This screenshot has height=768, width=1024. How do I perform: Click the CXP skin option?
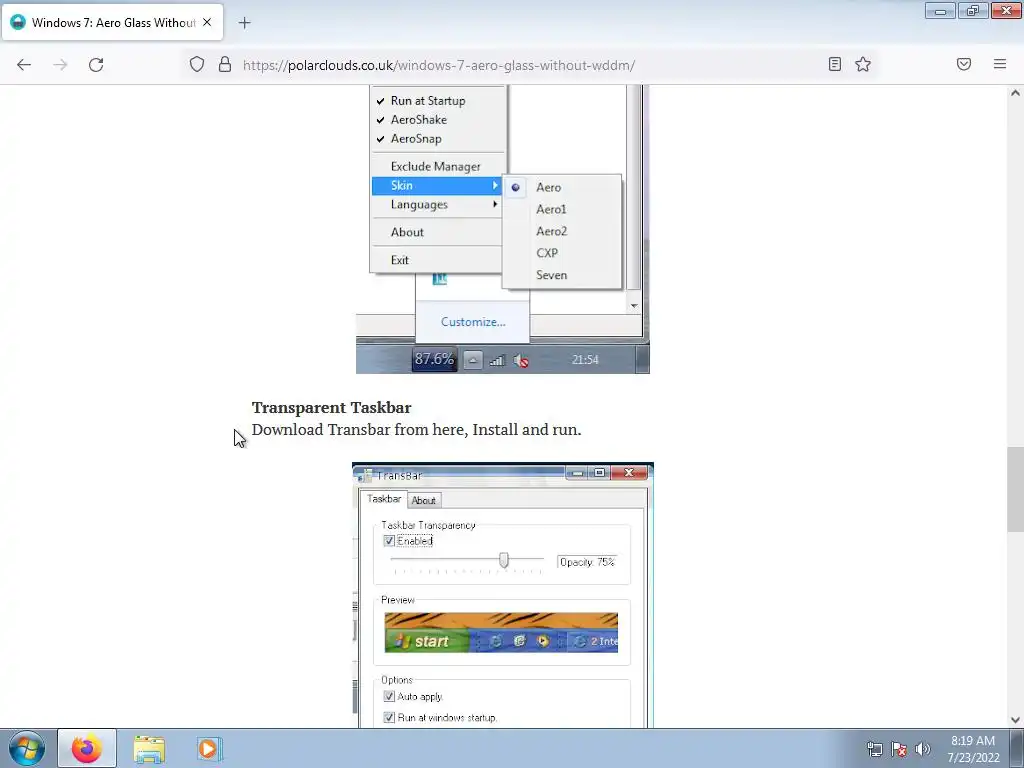pos(547,253)
